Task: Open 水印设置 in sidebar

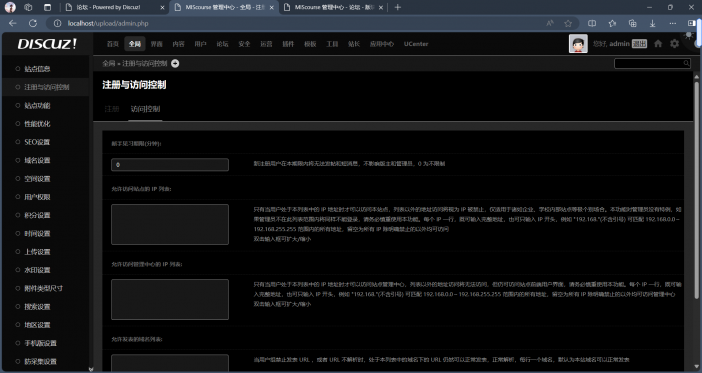Action: coord(37,270)
